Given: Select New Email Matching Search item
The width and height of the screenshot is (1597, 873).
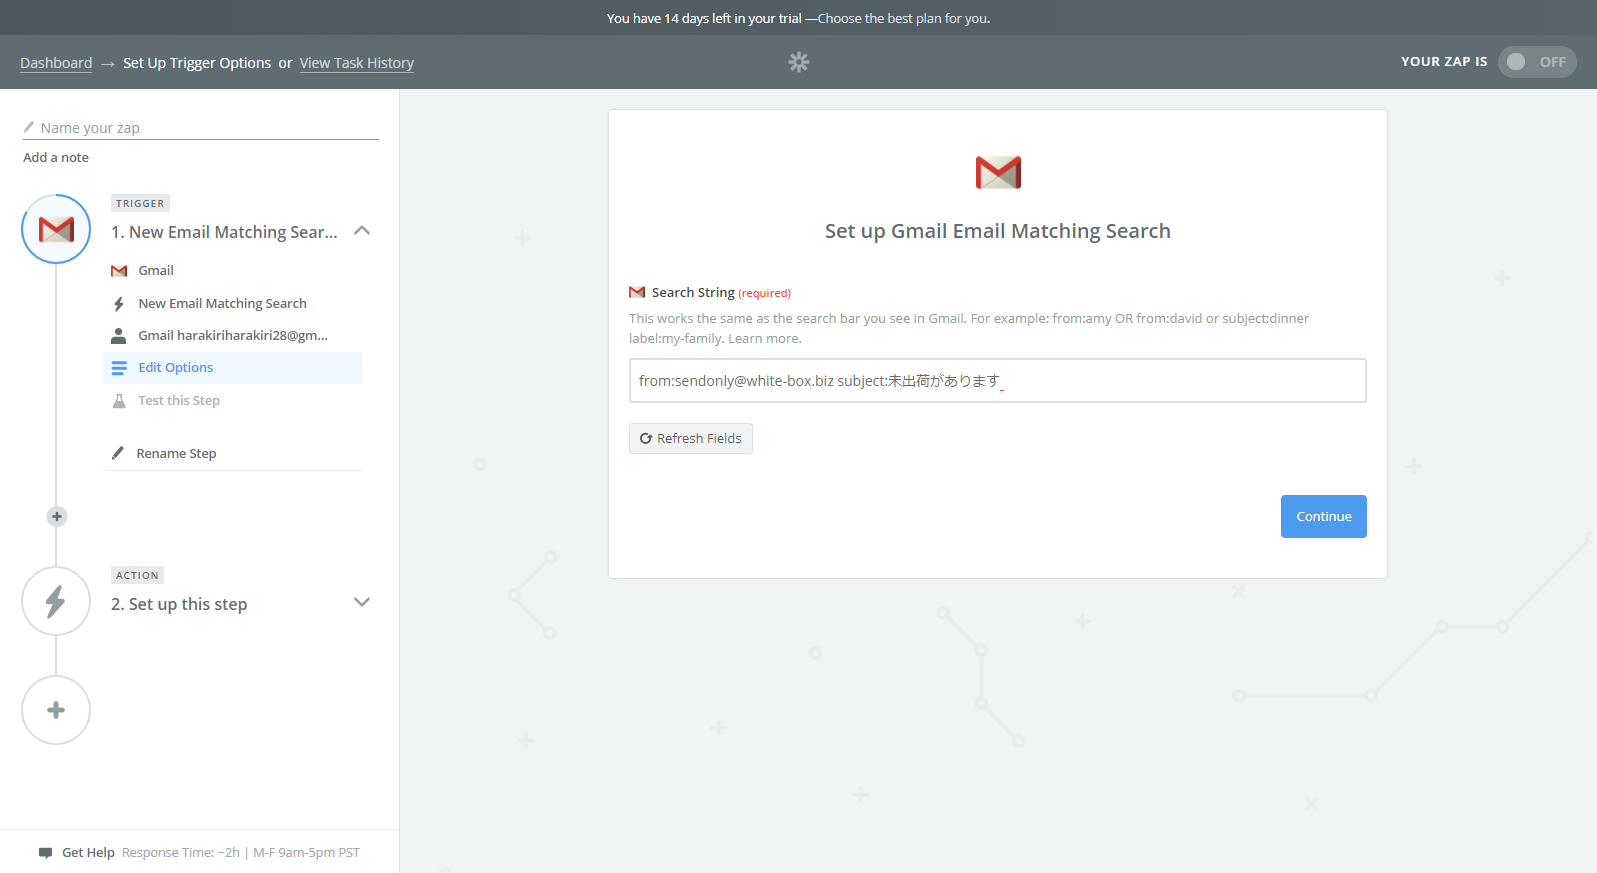Looking at the screenshot, I should tap(232, 303).
